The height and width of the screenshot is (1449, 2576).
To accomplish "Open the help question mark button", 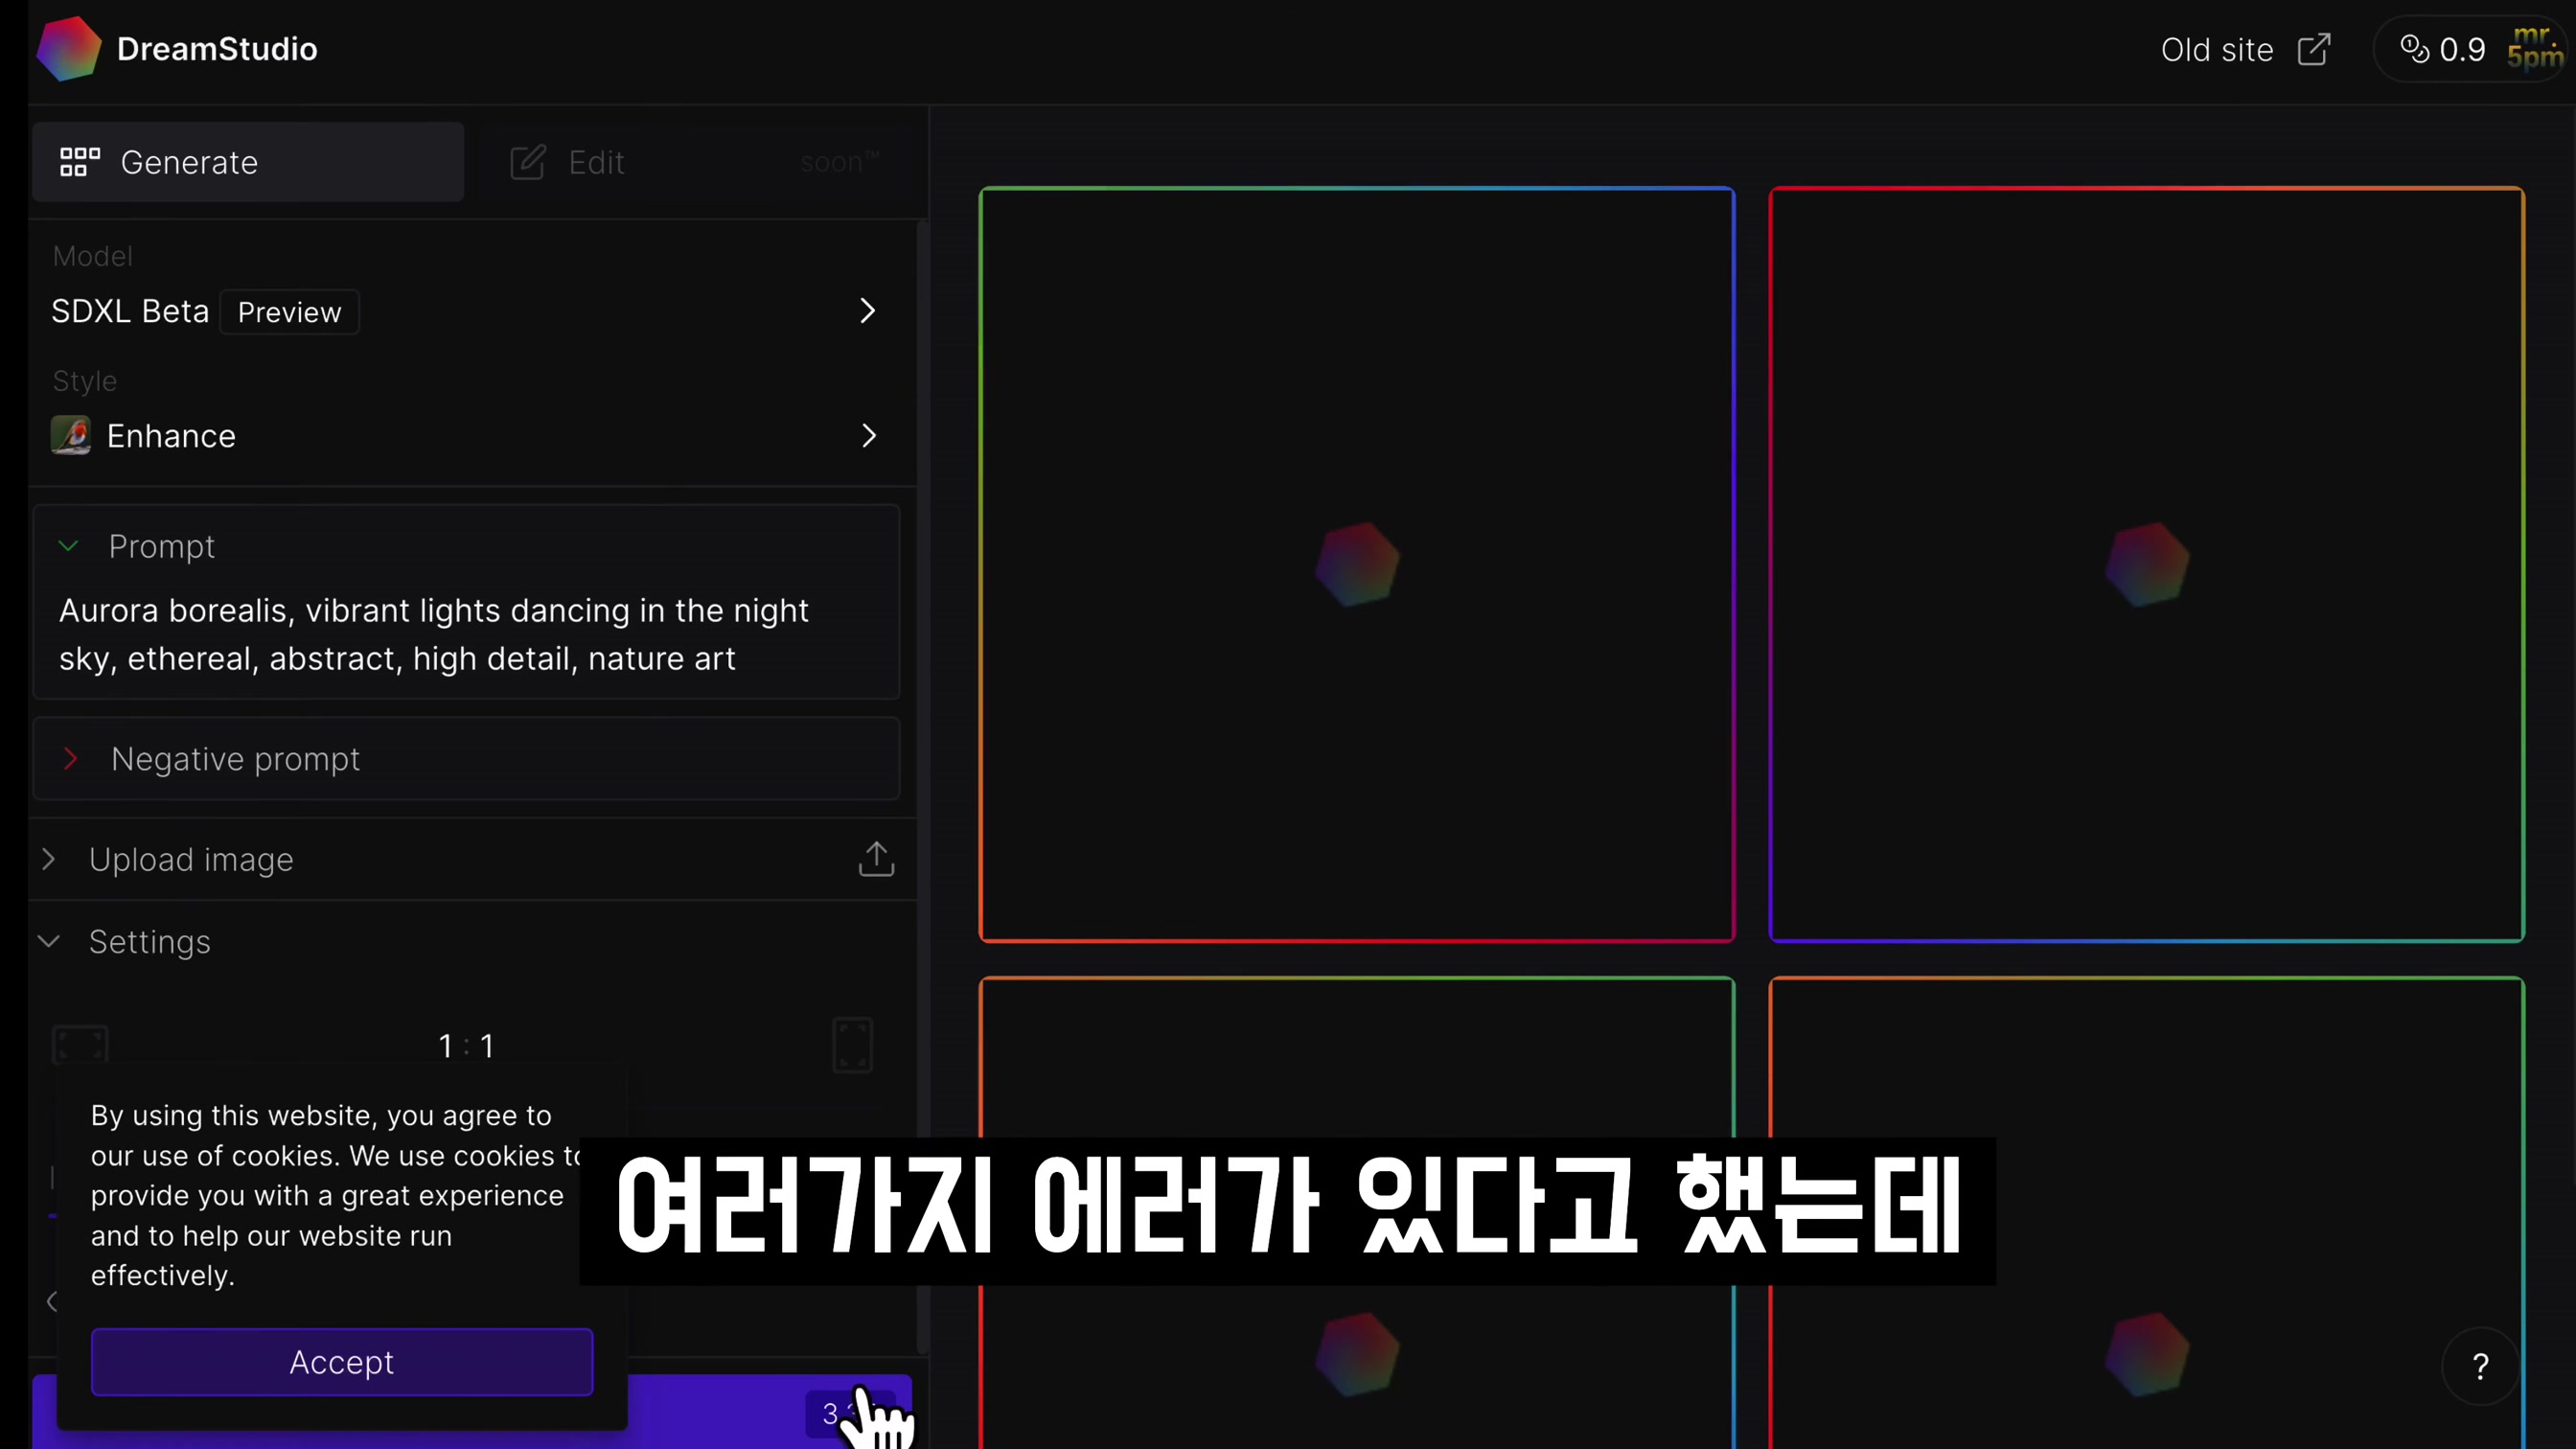I will pos(2481,1366).
